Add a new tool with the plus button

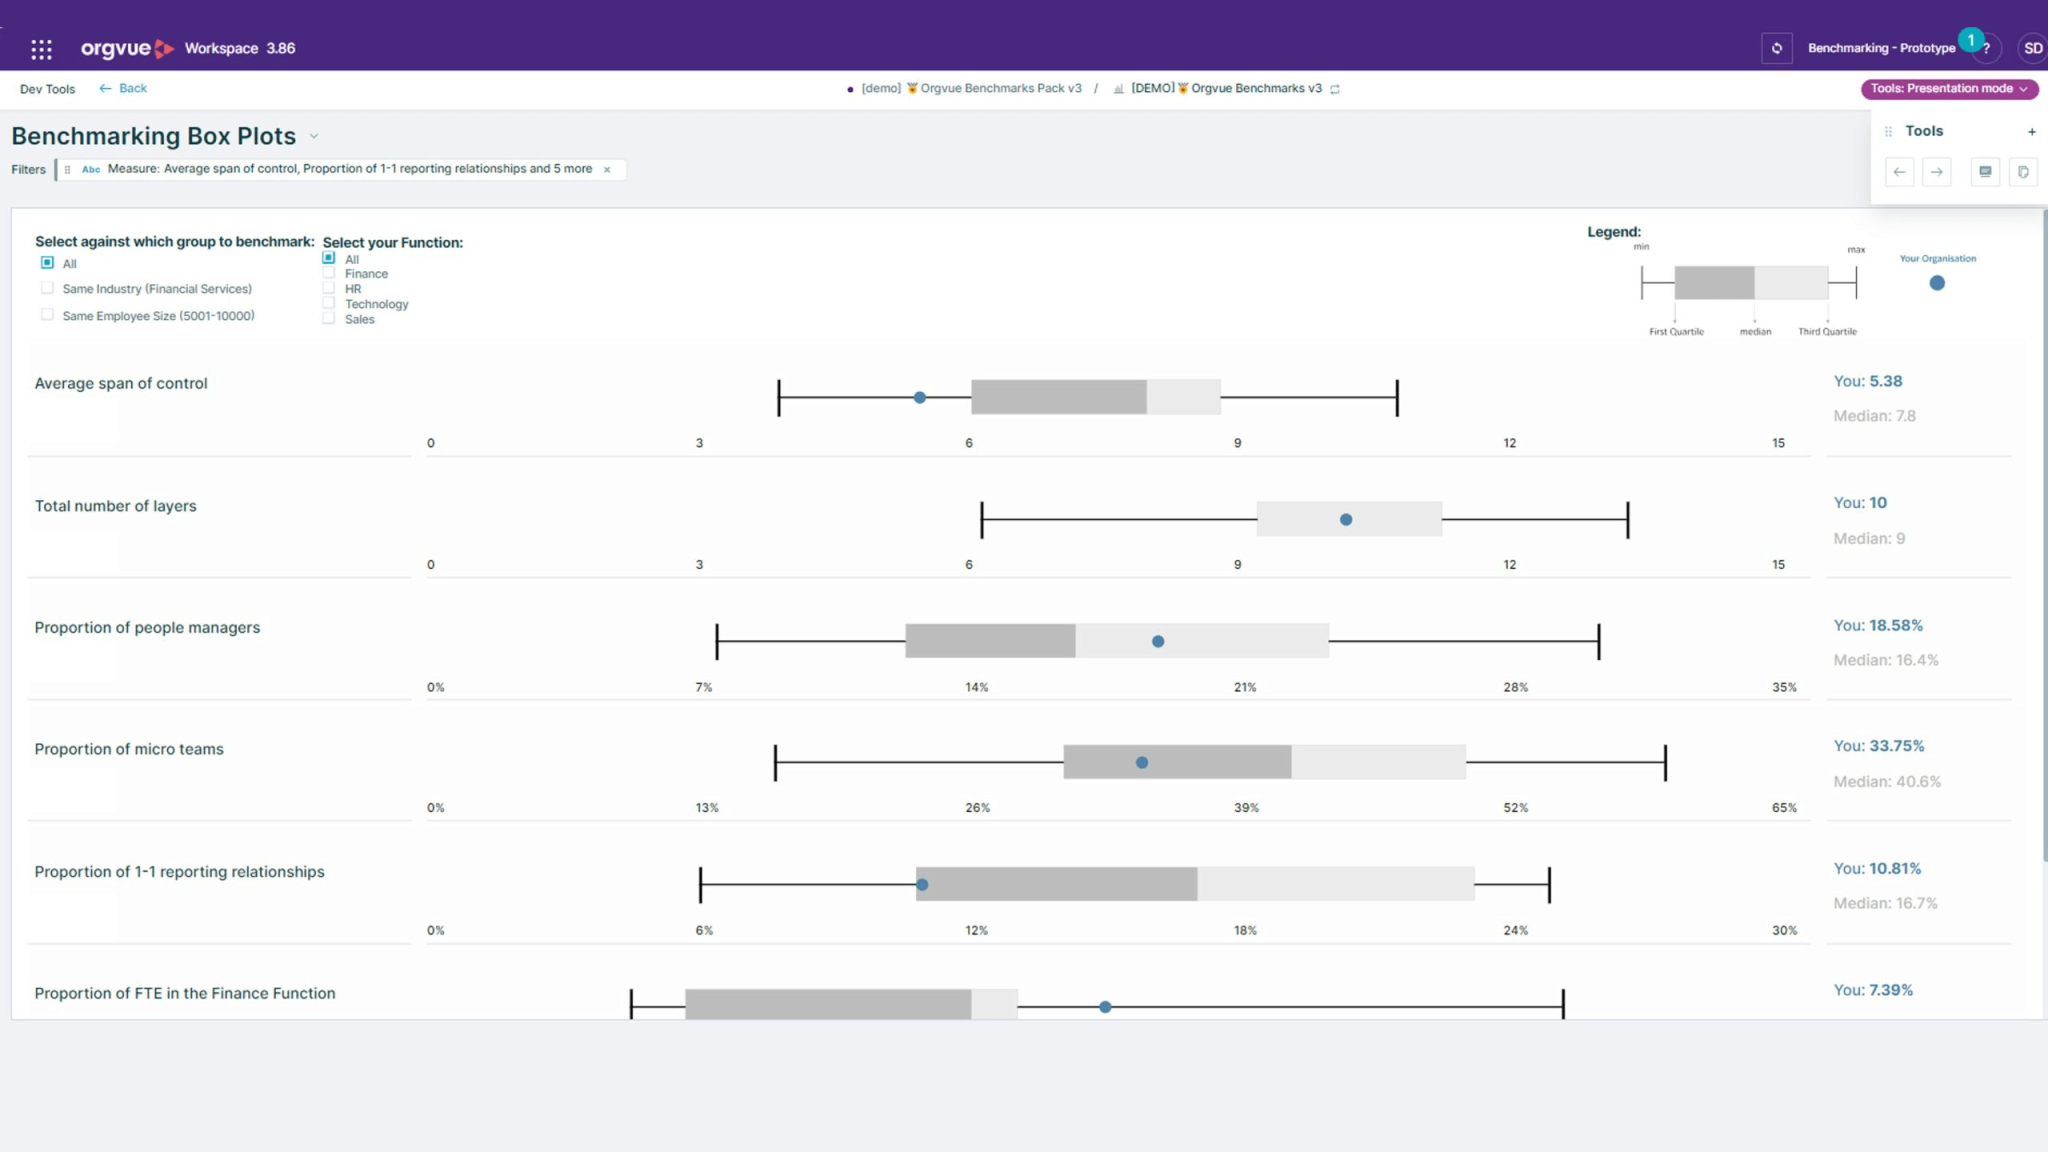pyautogui.click(x=2032, y=131)
